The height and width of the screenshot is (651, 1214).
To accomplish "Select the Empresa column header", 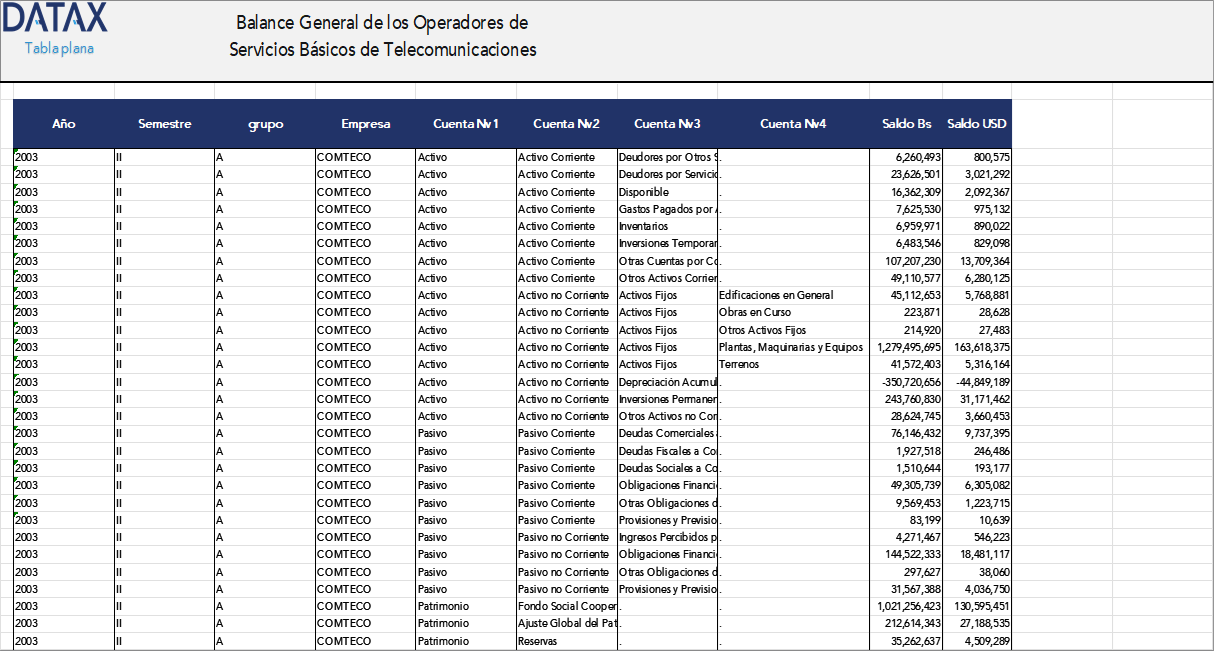I will click(366, 124).
